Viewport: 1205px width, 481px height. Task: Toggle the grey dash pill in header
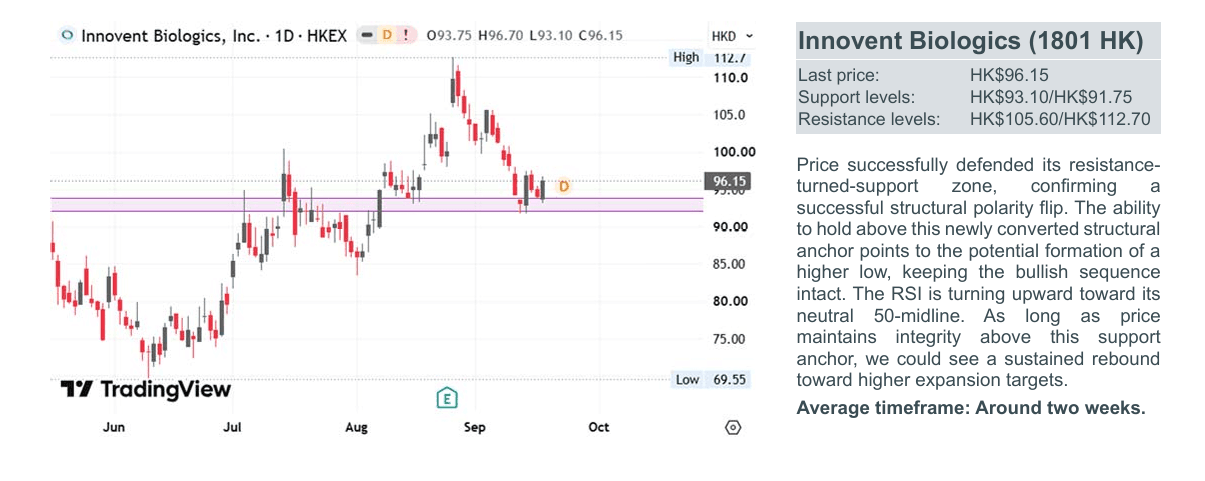367,35
